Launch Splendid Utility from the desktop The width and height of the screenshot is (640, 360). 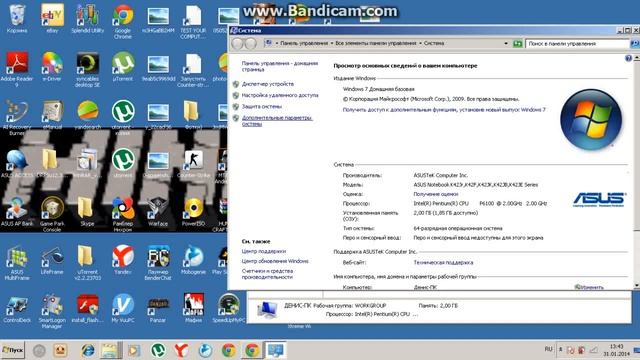87,19
